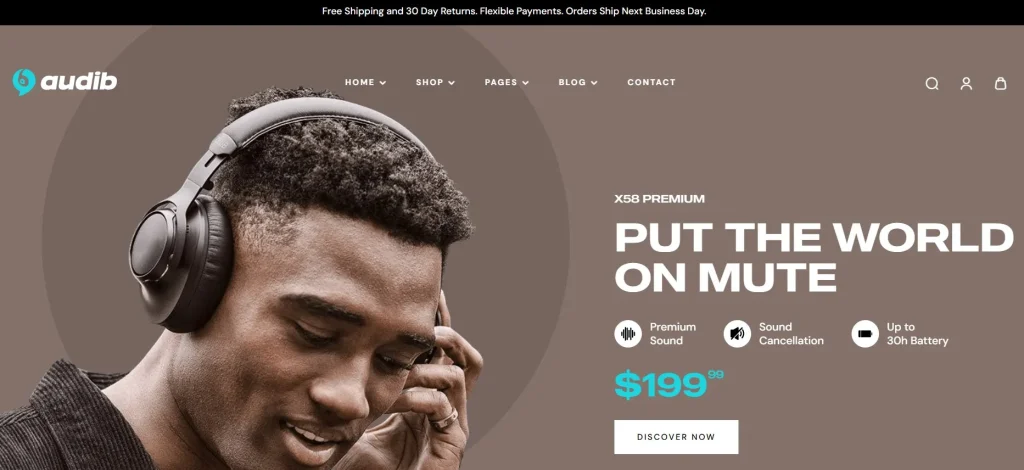Expand the Pages menu chevron

click(x=525, y=83)
